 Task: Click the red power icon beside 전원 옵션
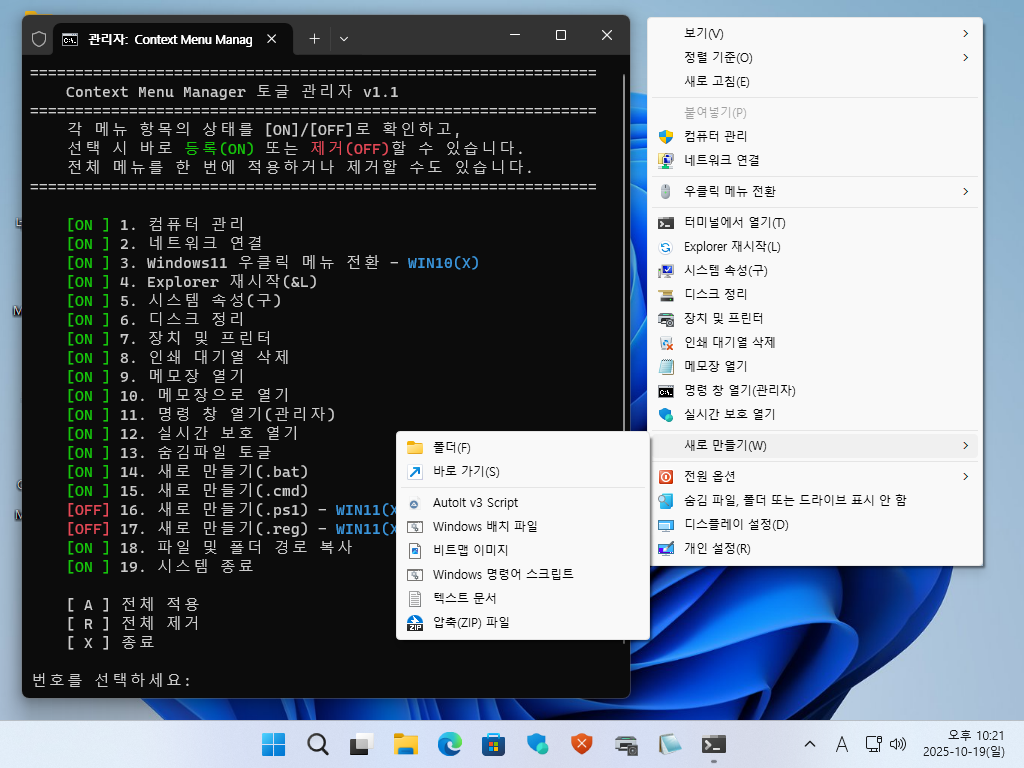point(665,477)
